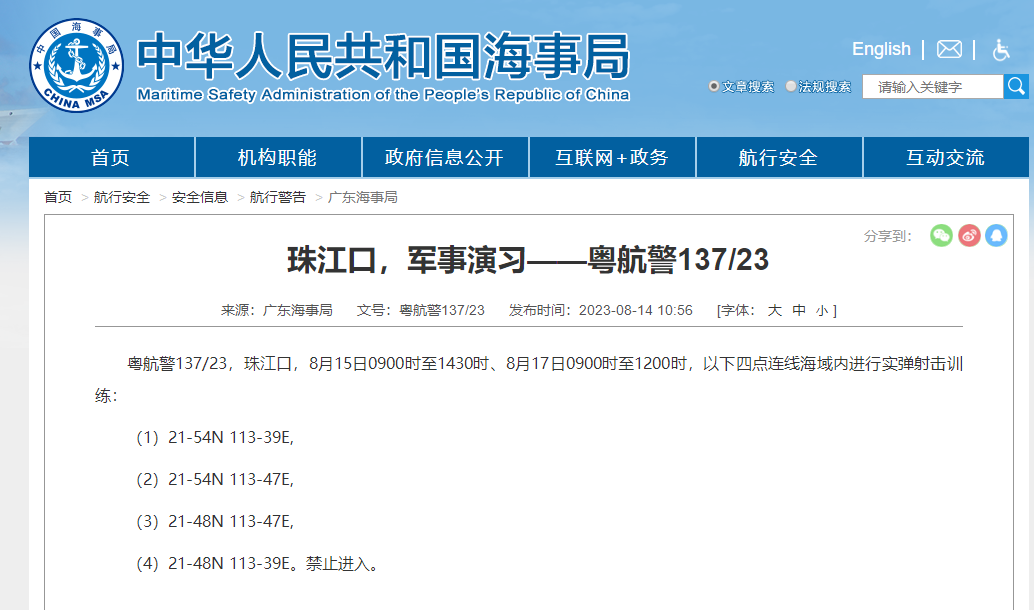The height and width of the screenshot is (610, 1034).
Task: Click the China MSA anchor logo
Action: (76, 65)
